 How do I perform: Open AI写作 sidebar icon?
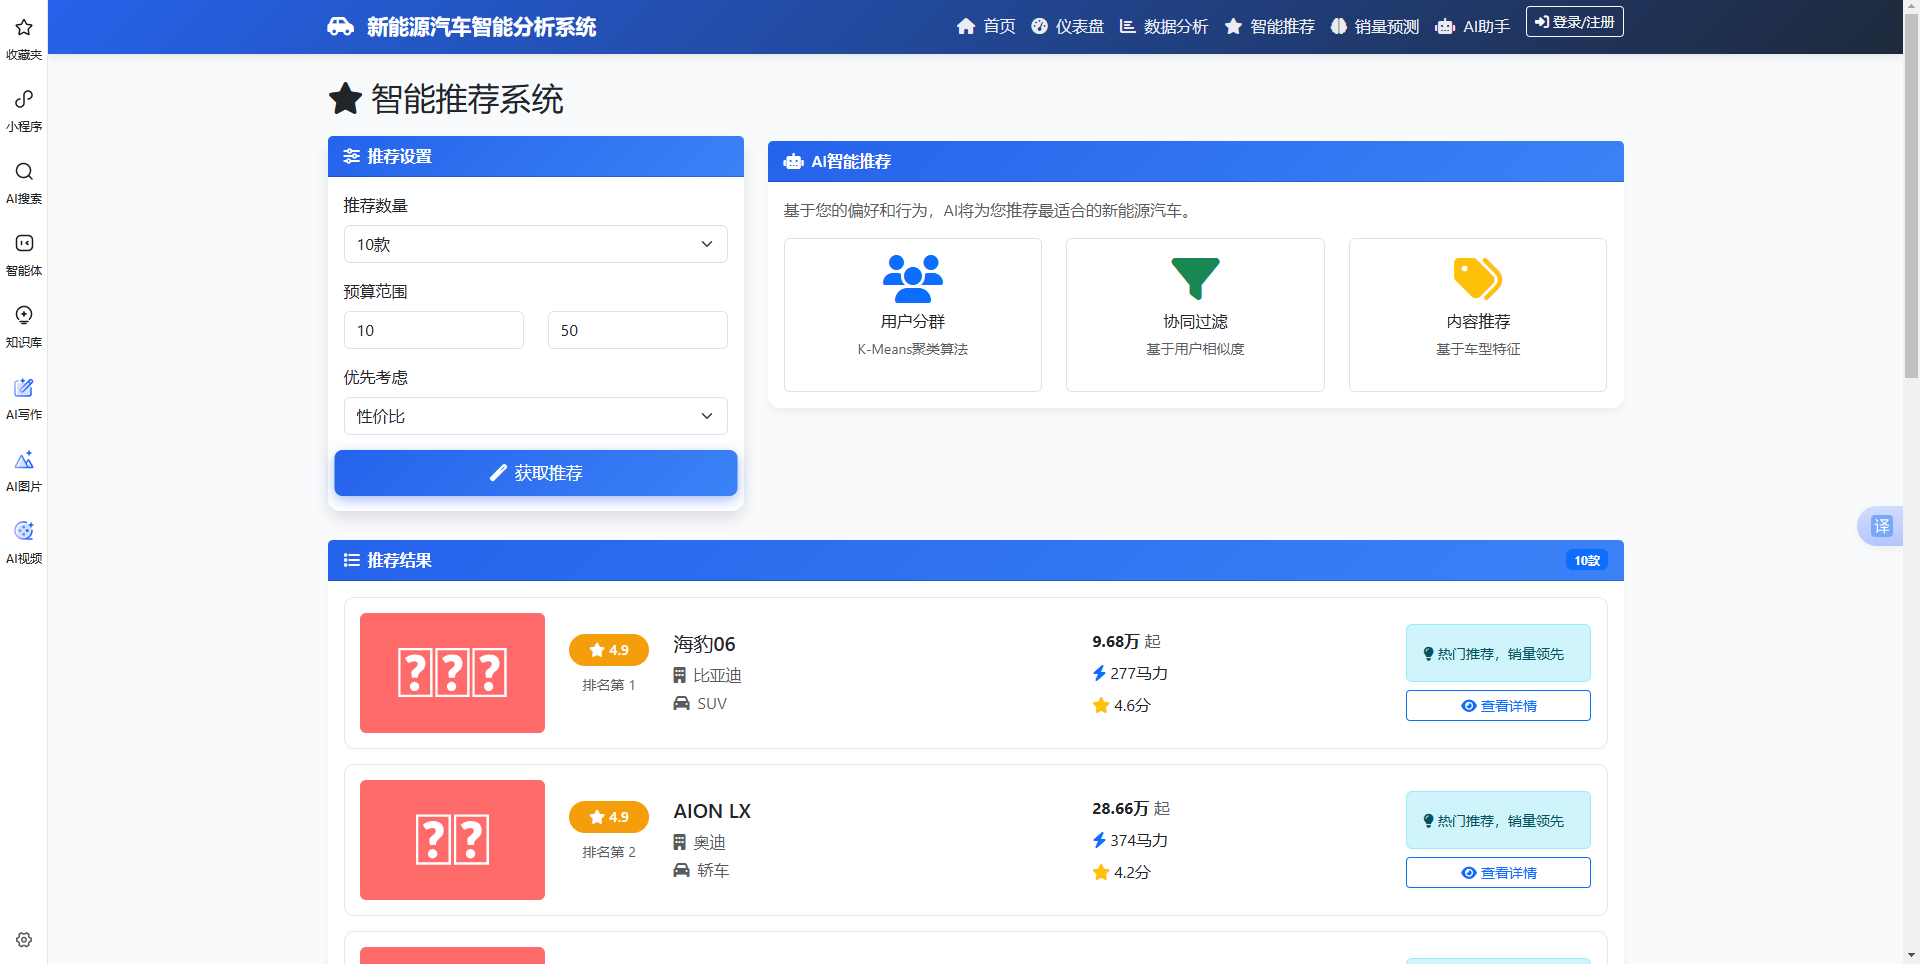click(x=24, y=387)
